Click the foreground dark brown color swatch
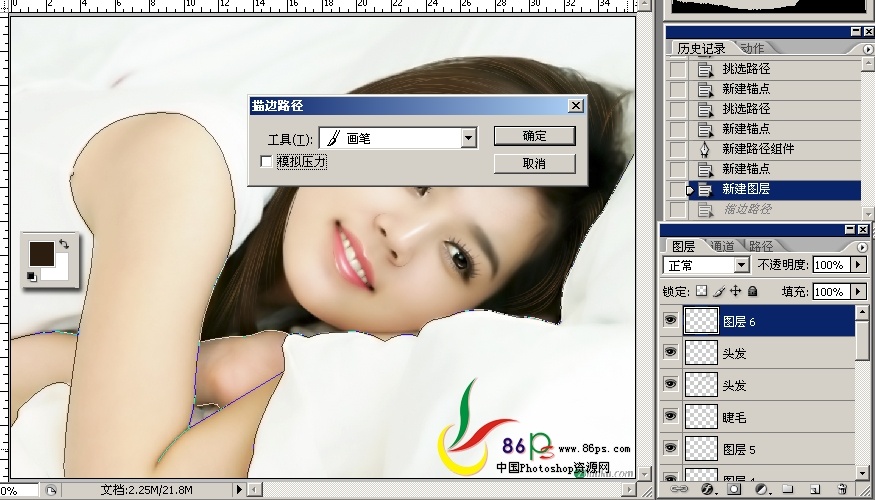Image resolution: width=875 pixels, height=500 pixels. [x=41, y=253]
